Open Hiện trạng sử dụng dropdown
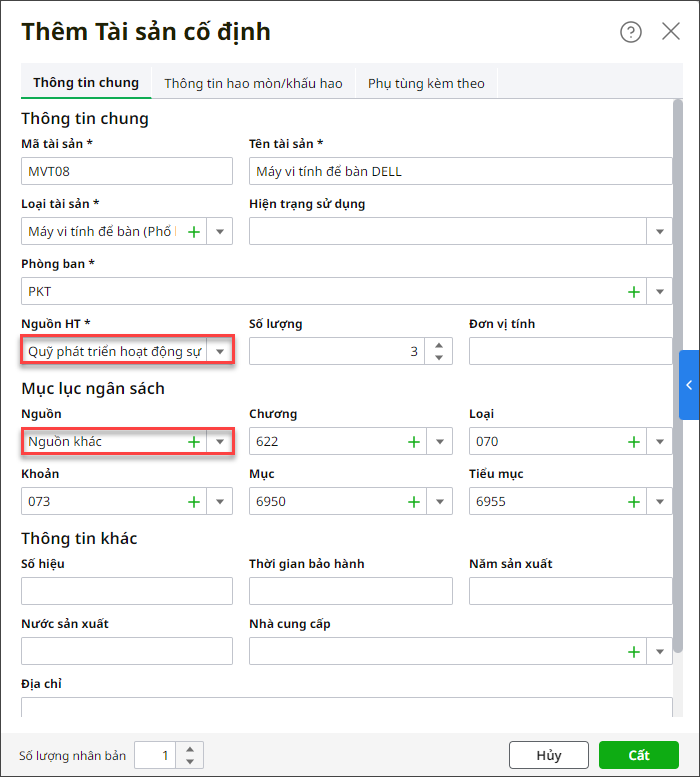Viewport: 700px width, 777px height. click(x=660, y=232)
